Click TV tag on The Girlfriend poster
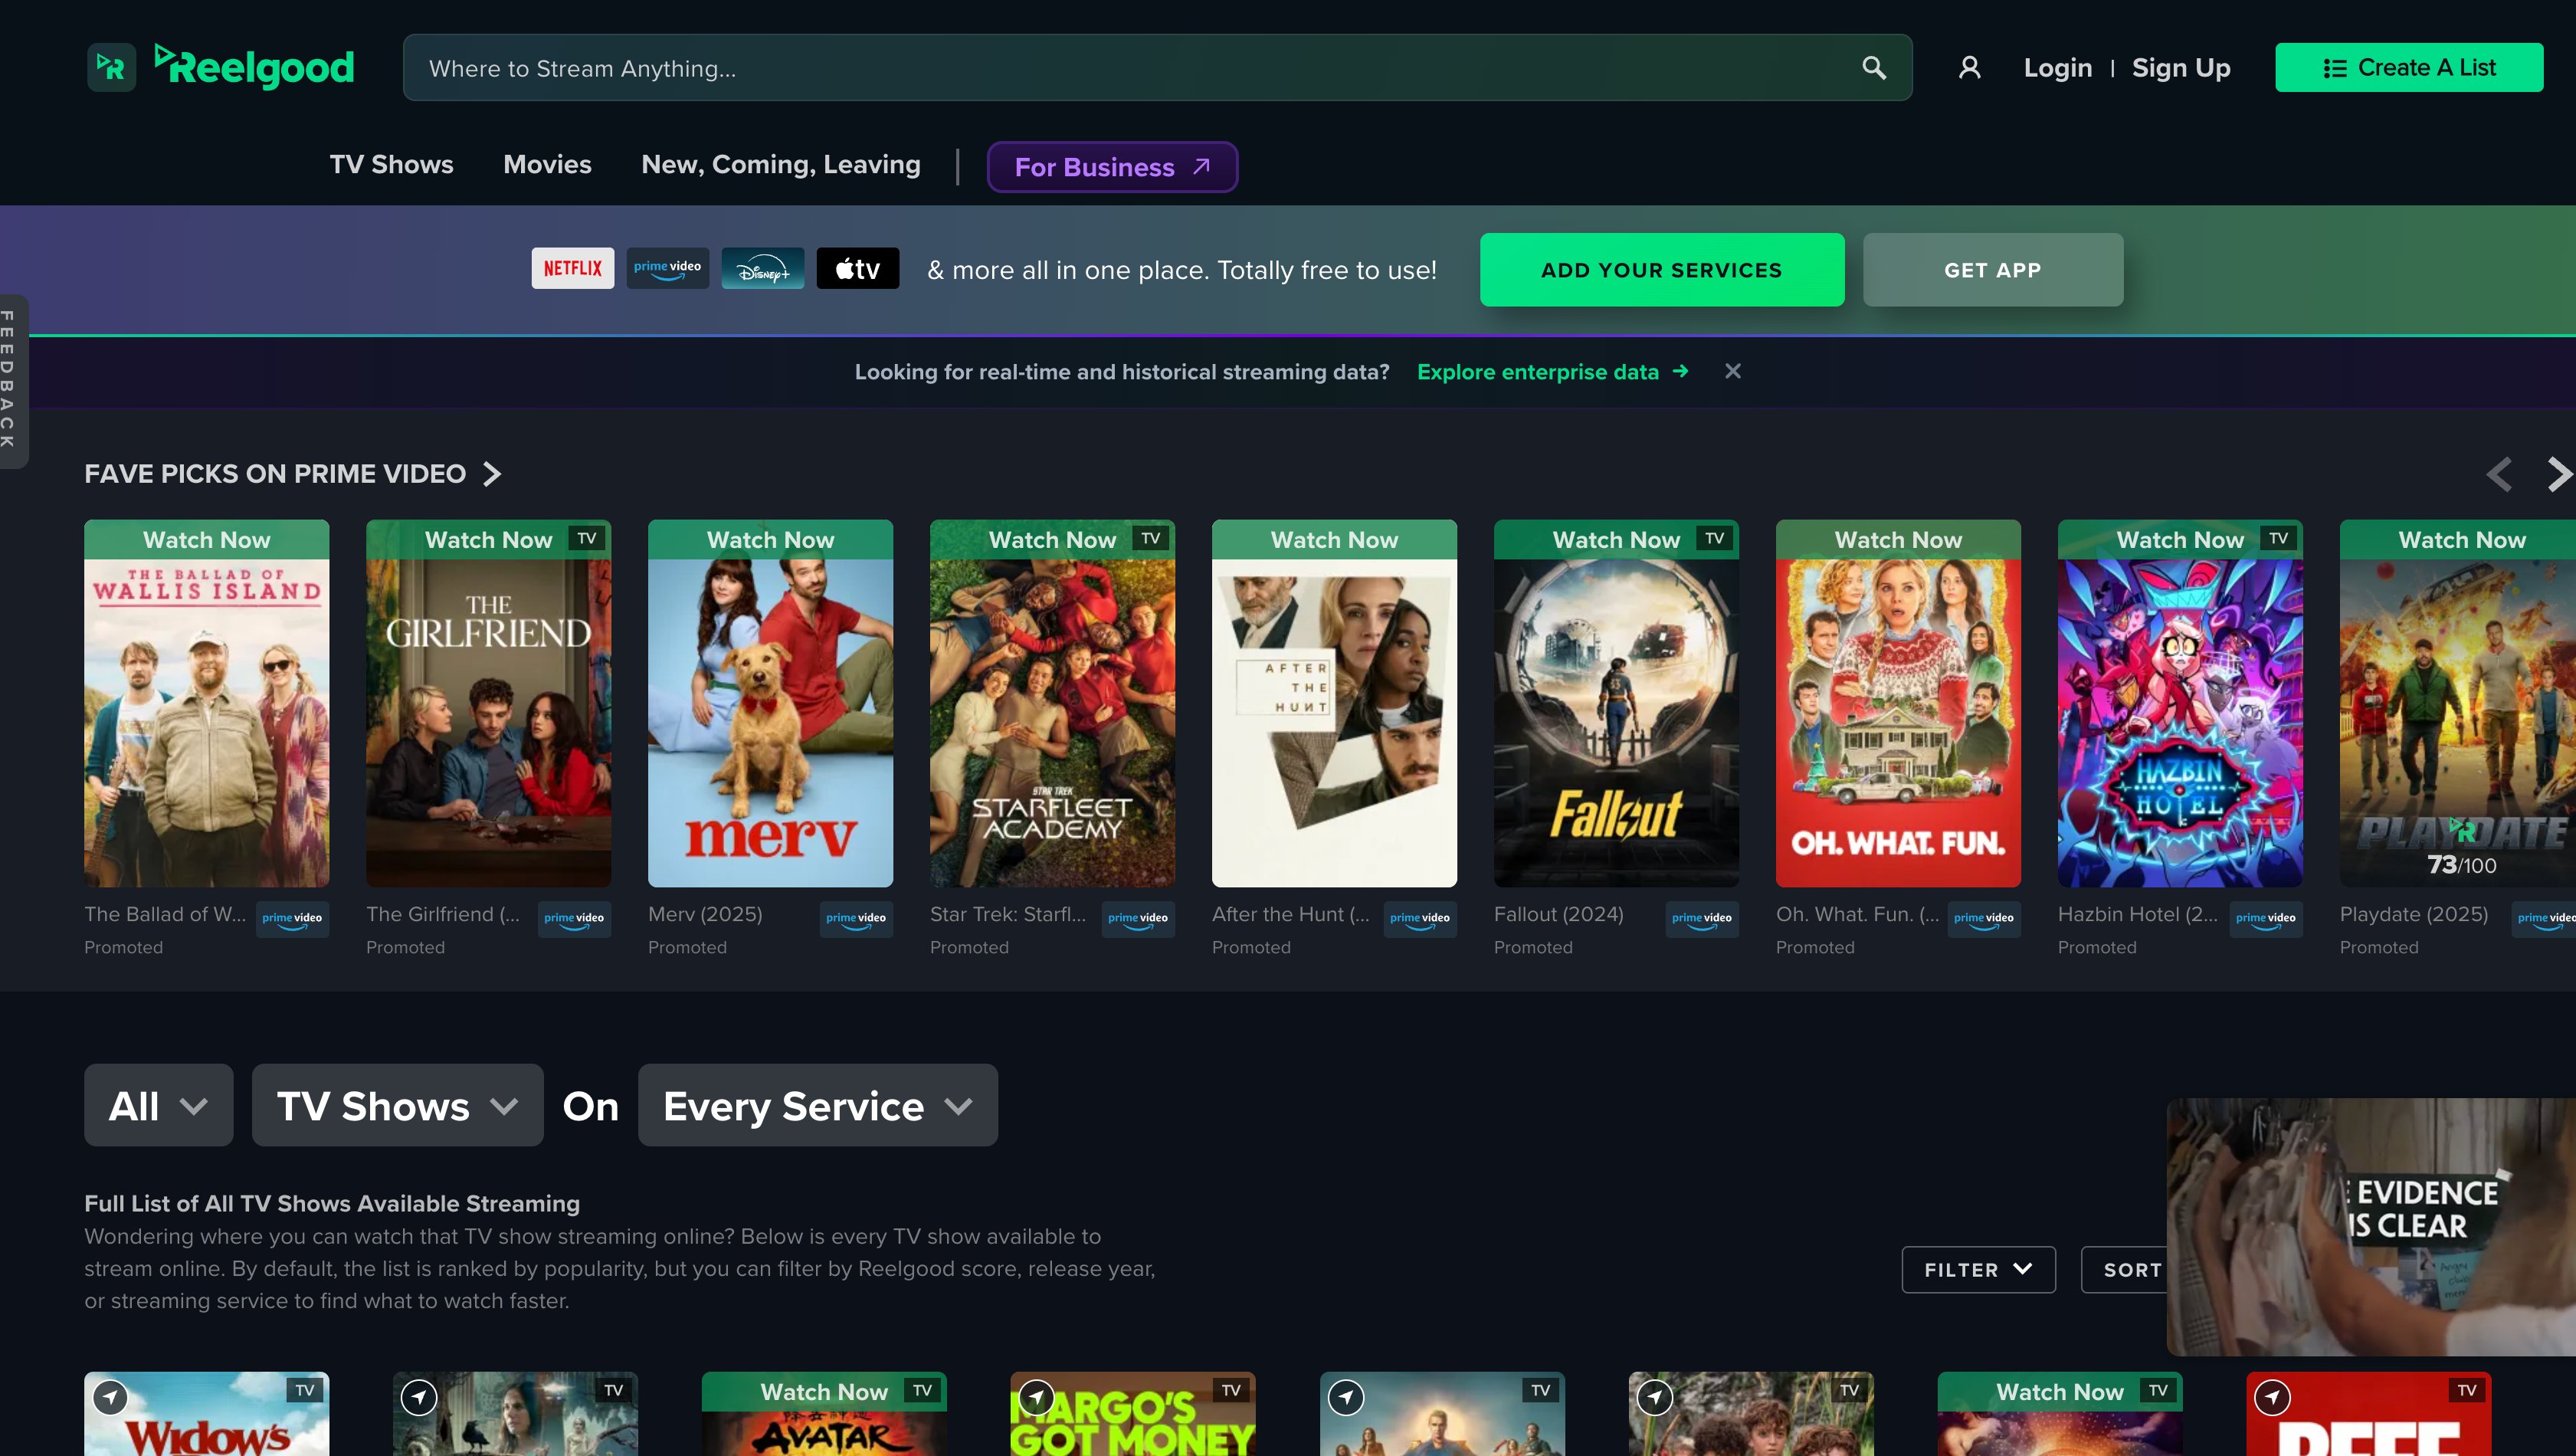The width and height of the screenshot is (2576, 1456). [x=587, y=539]
